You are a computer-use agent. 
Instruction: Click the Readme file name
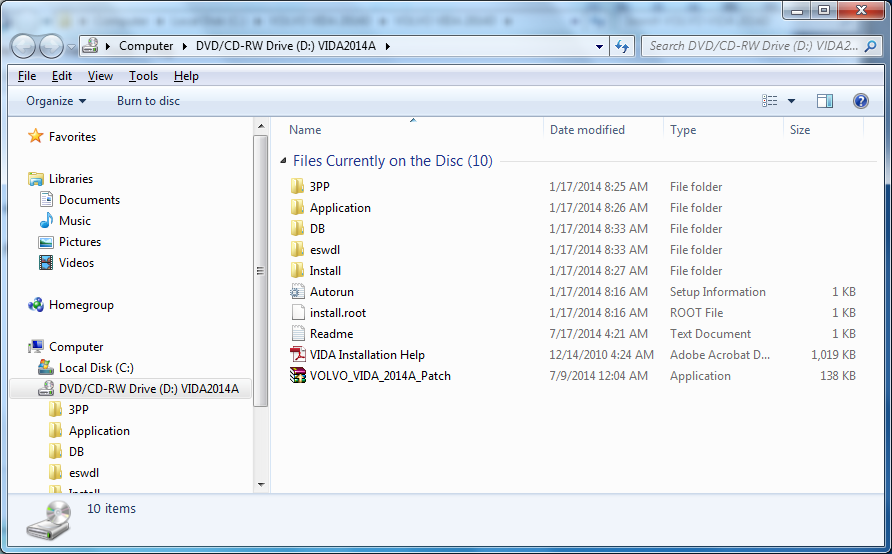[331, 334]
